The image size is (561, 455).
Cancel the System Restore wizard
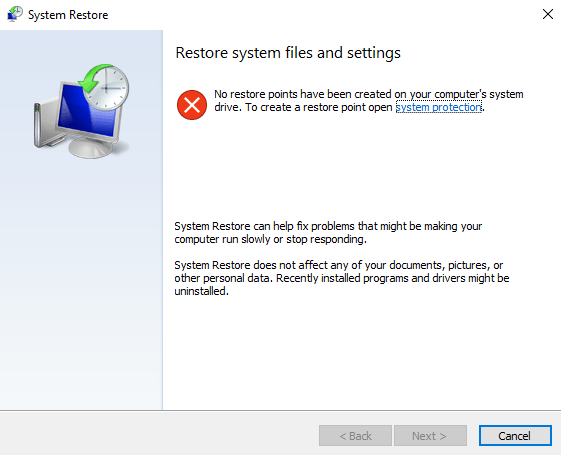[515, 436]
